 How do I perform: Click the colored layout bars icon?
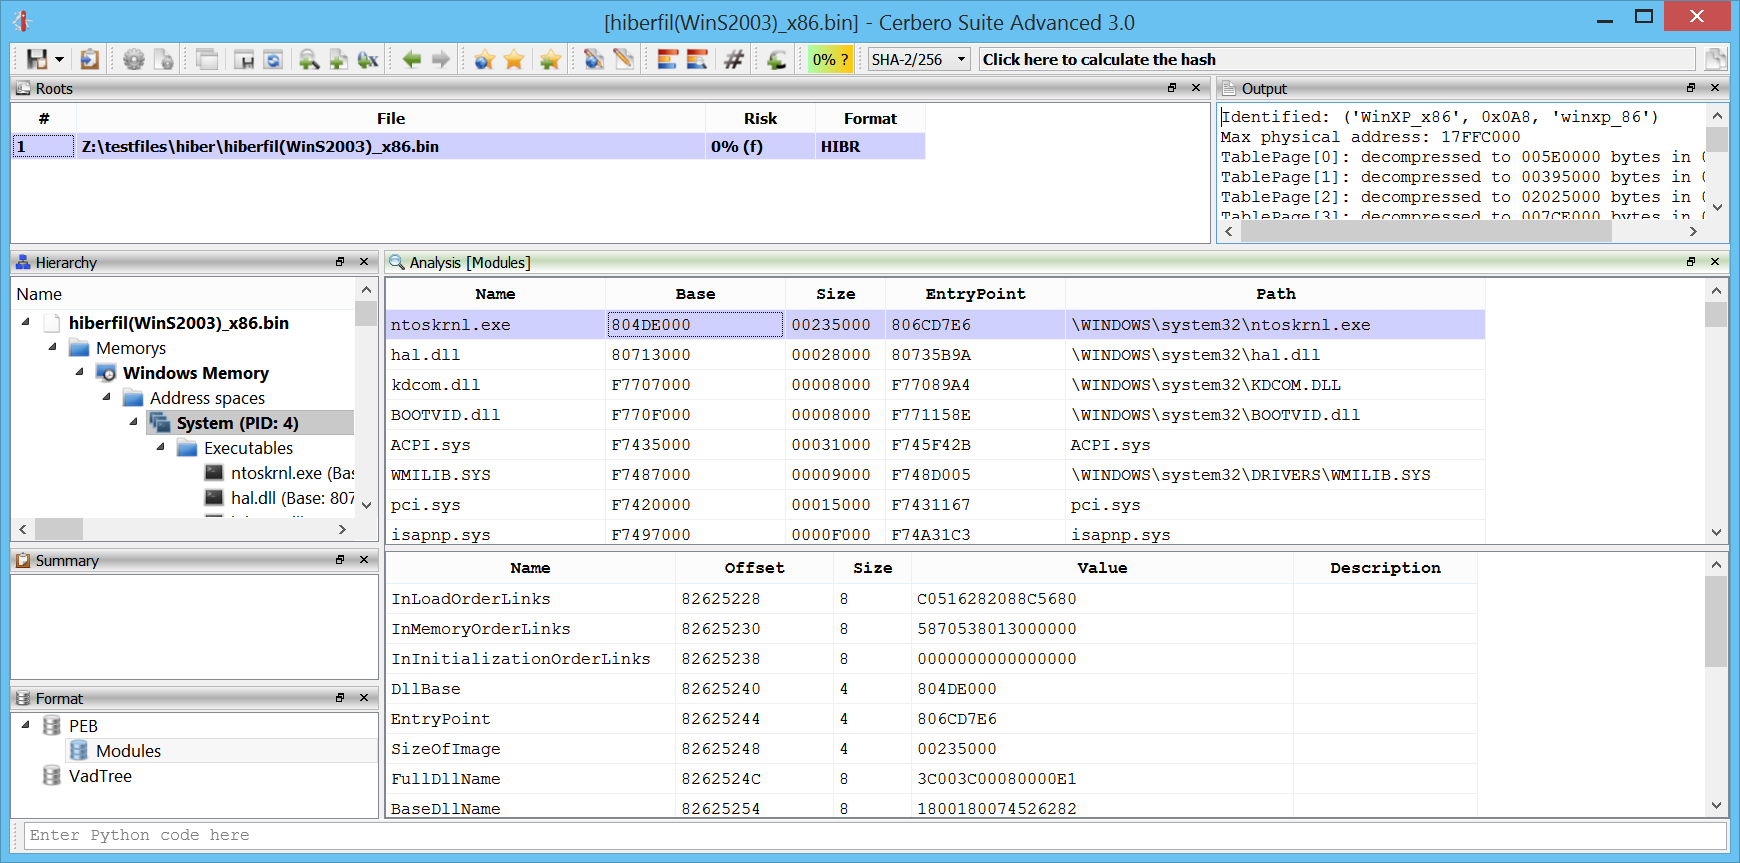pos(668,59)
